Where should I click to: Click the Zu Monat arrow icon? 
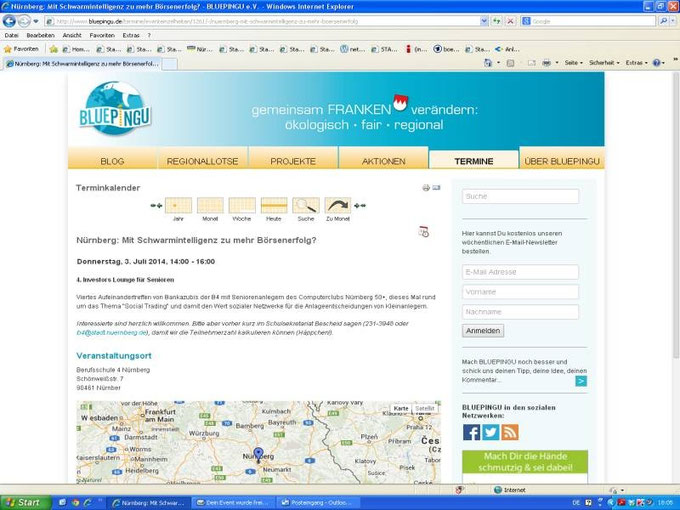[338, 206]
